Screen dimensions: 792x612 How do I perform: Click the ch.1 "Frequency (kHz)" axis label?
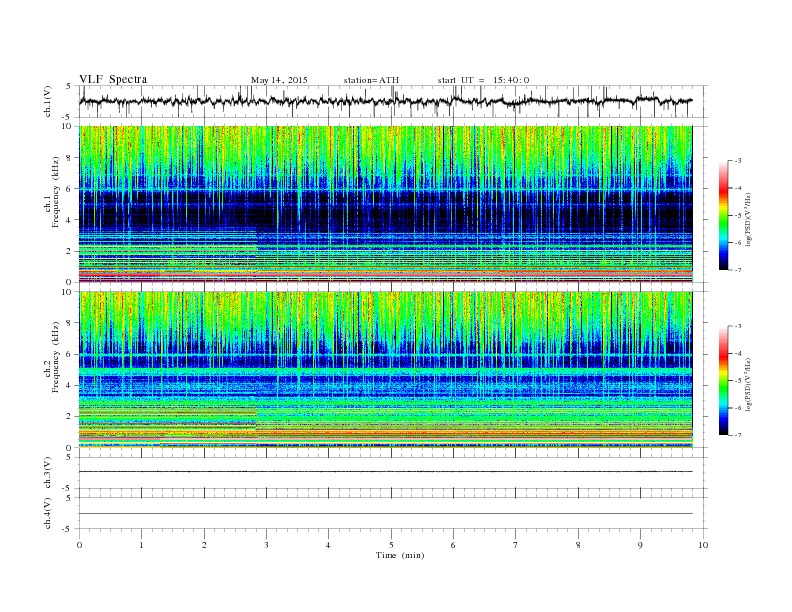pos(56,192)
